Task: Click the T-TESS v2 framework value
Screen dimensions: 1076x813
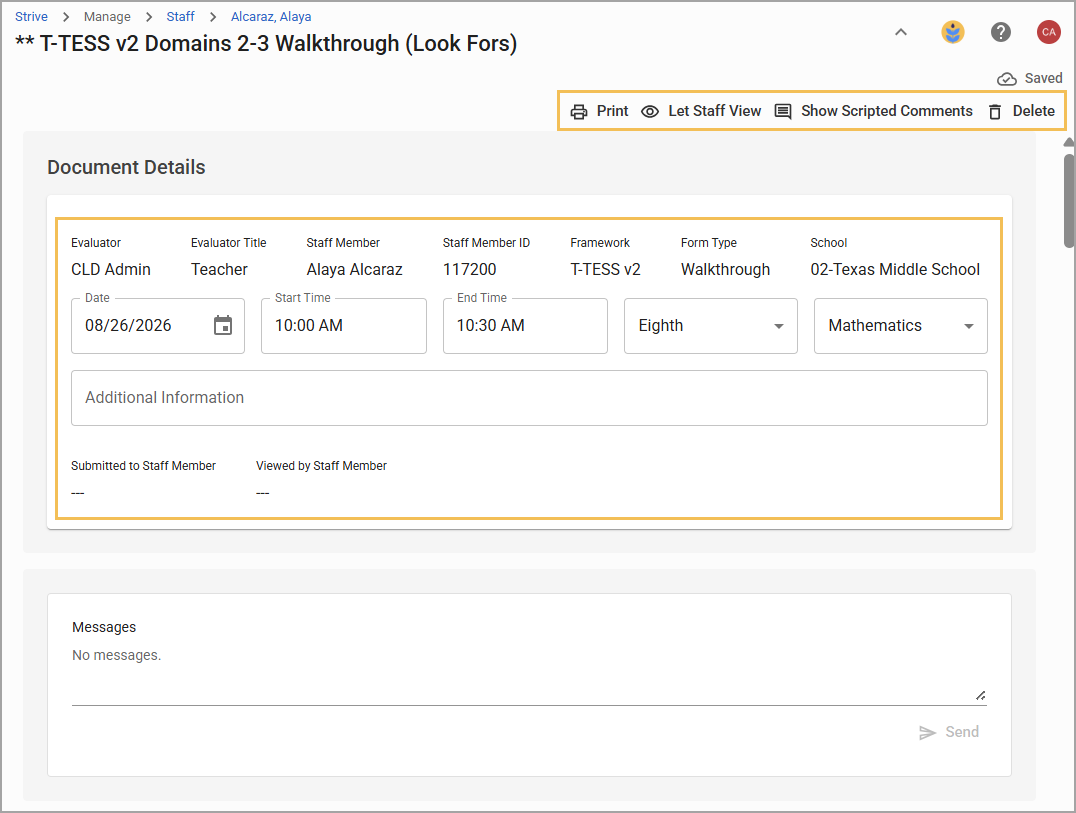Action: 605,270
